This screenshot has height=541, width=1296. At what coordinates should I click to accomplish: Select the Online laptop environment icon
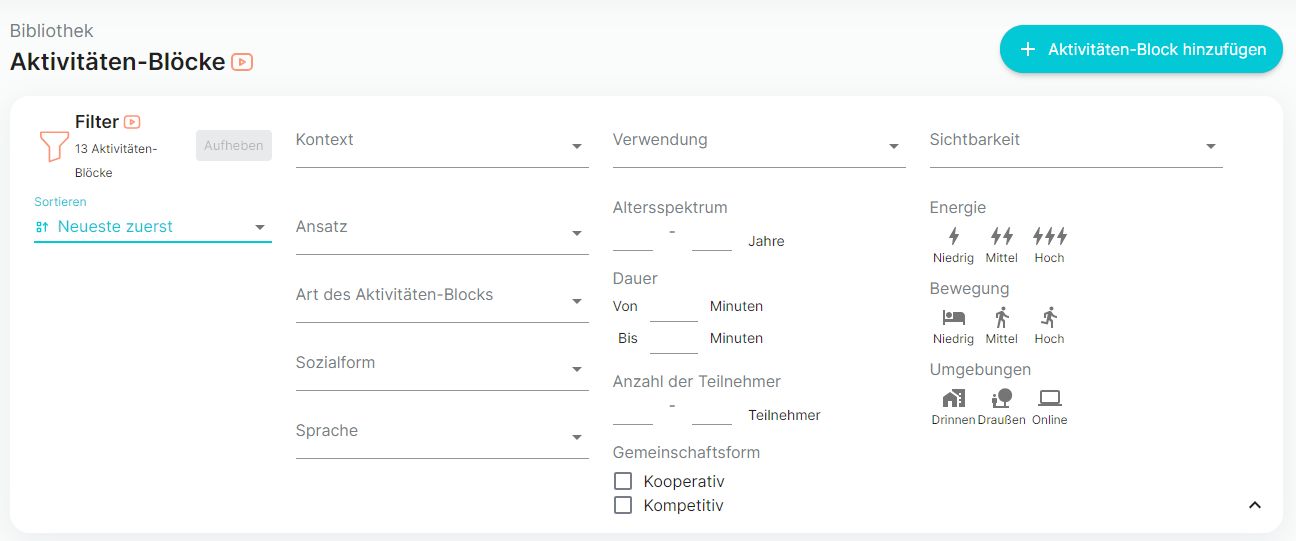[x=1049, y=398]
